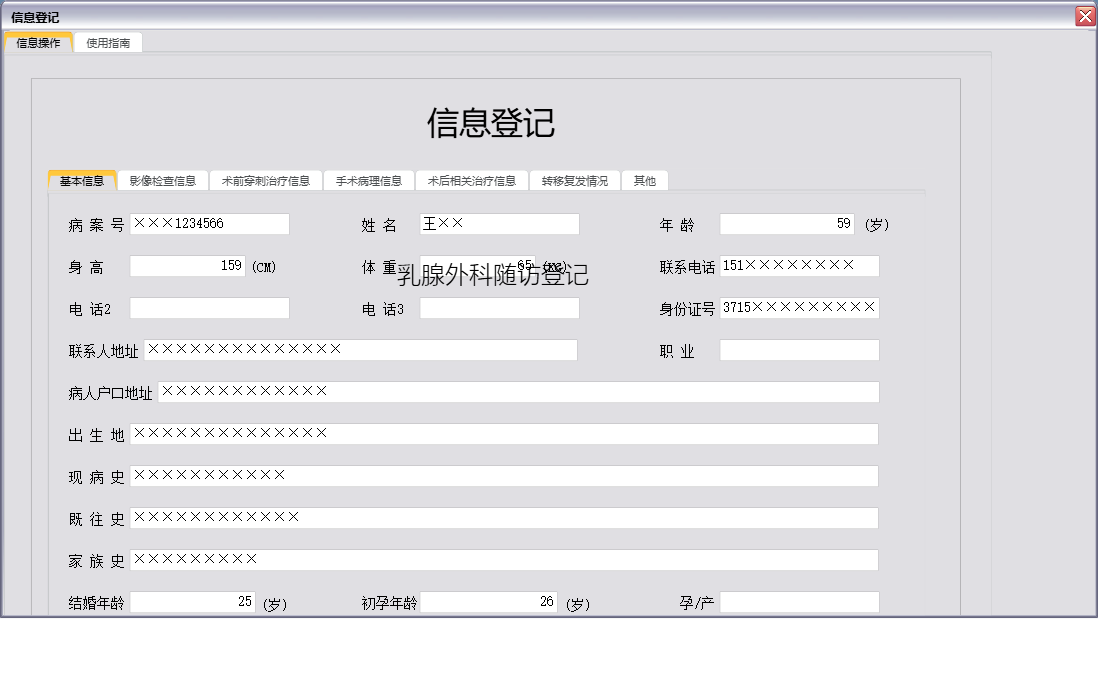
Task: Select the 结婚年龄 field showing 25
Action: [x=195, y=601]
